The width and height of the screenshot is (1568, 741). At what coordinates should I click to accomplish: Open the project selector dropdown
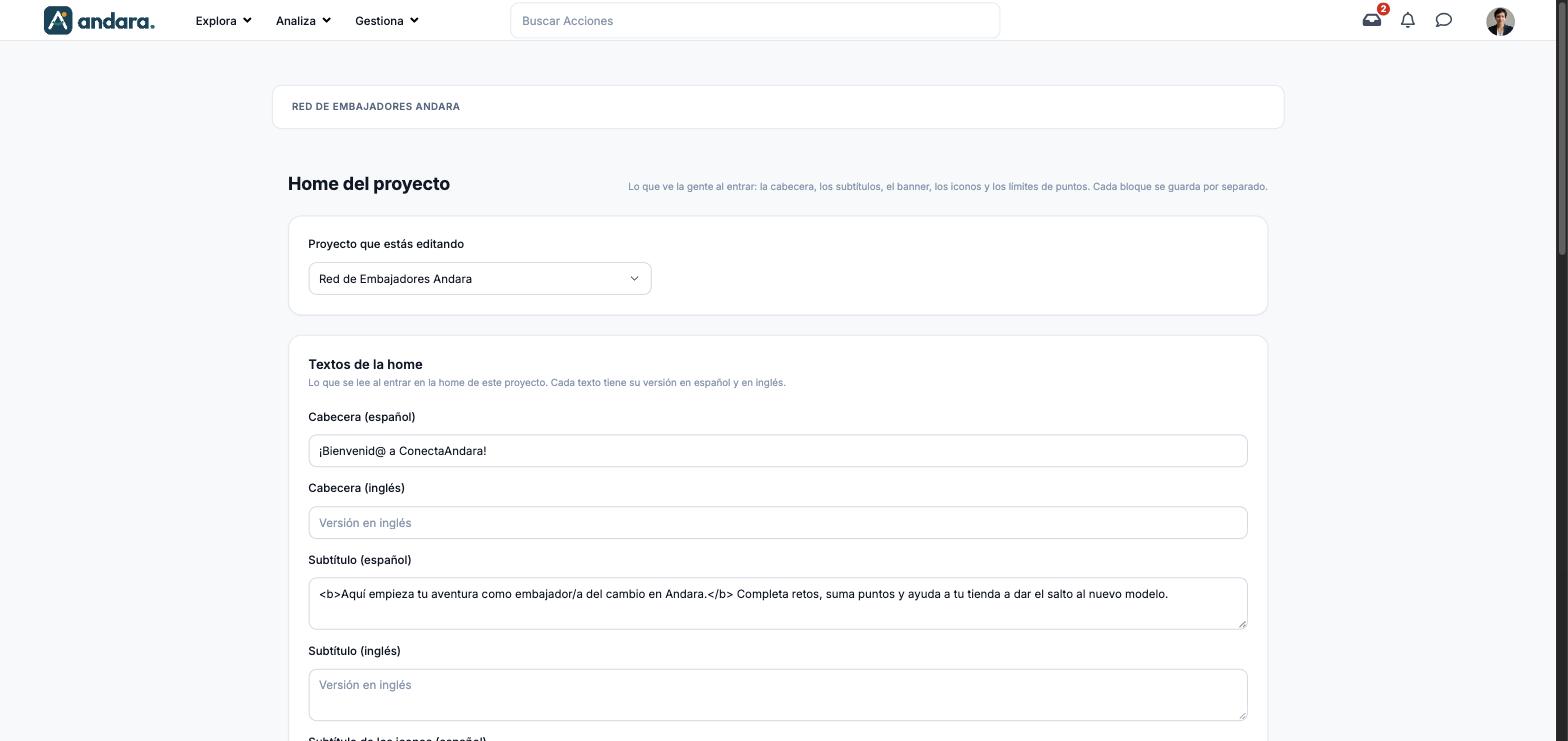(480, 279)
